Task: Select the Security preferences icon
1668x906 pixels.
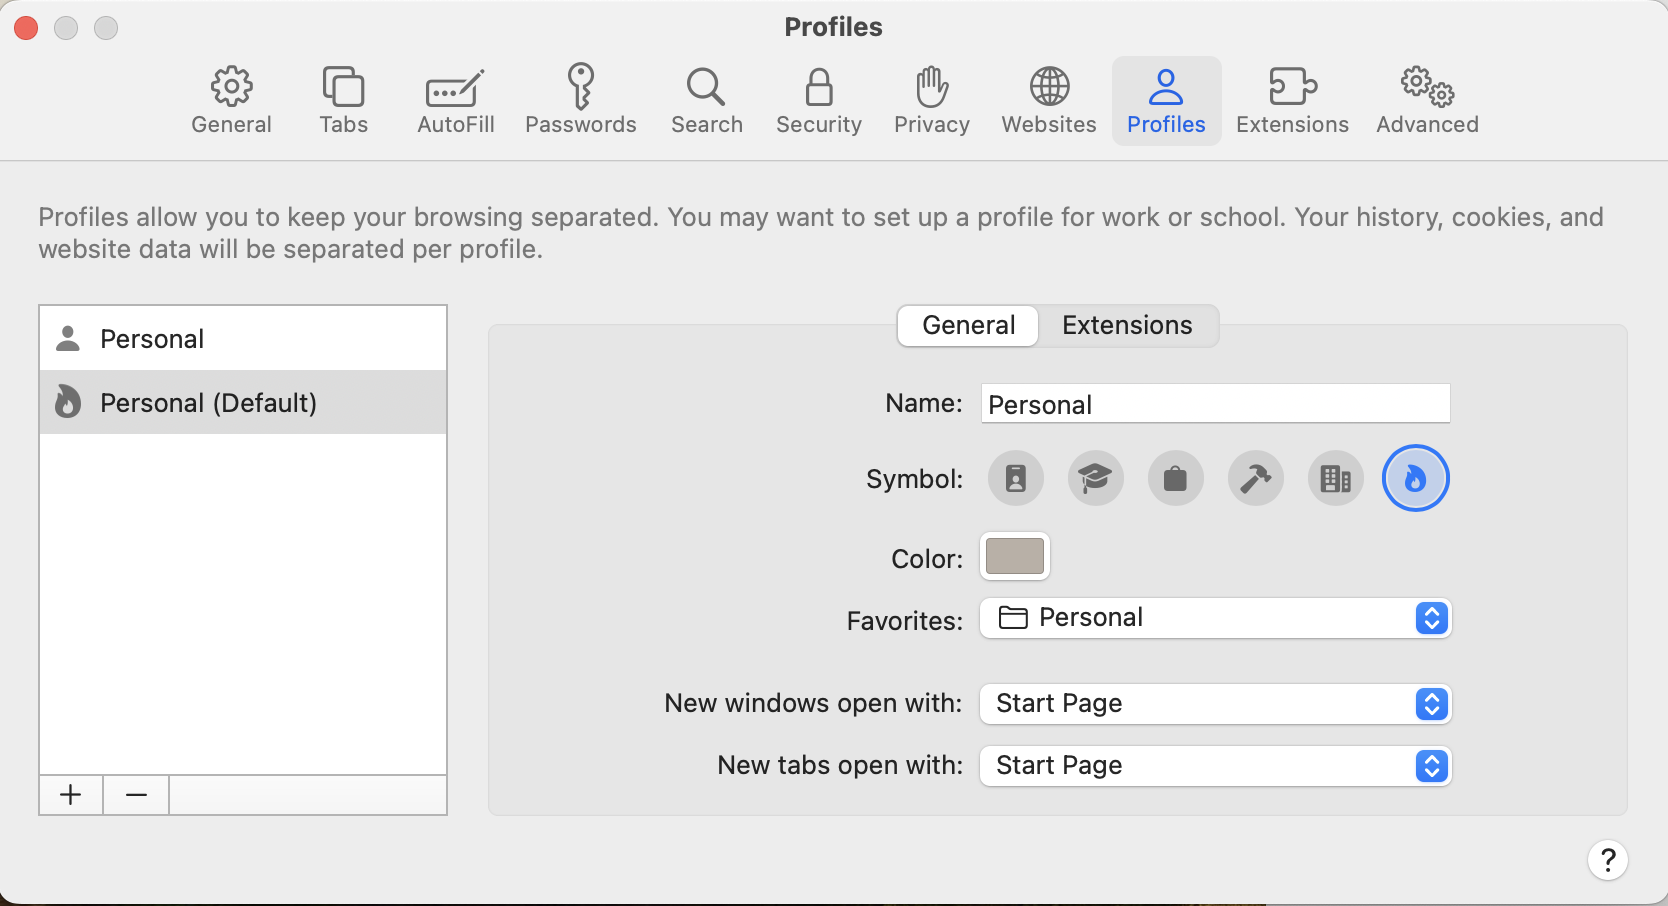Action: tap(818, 100)
